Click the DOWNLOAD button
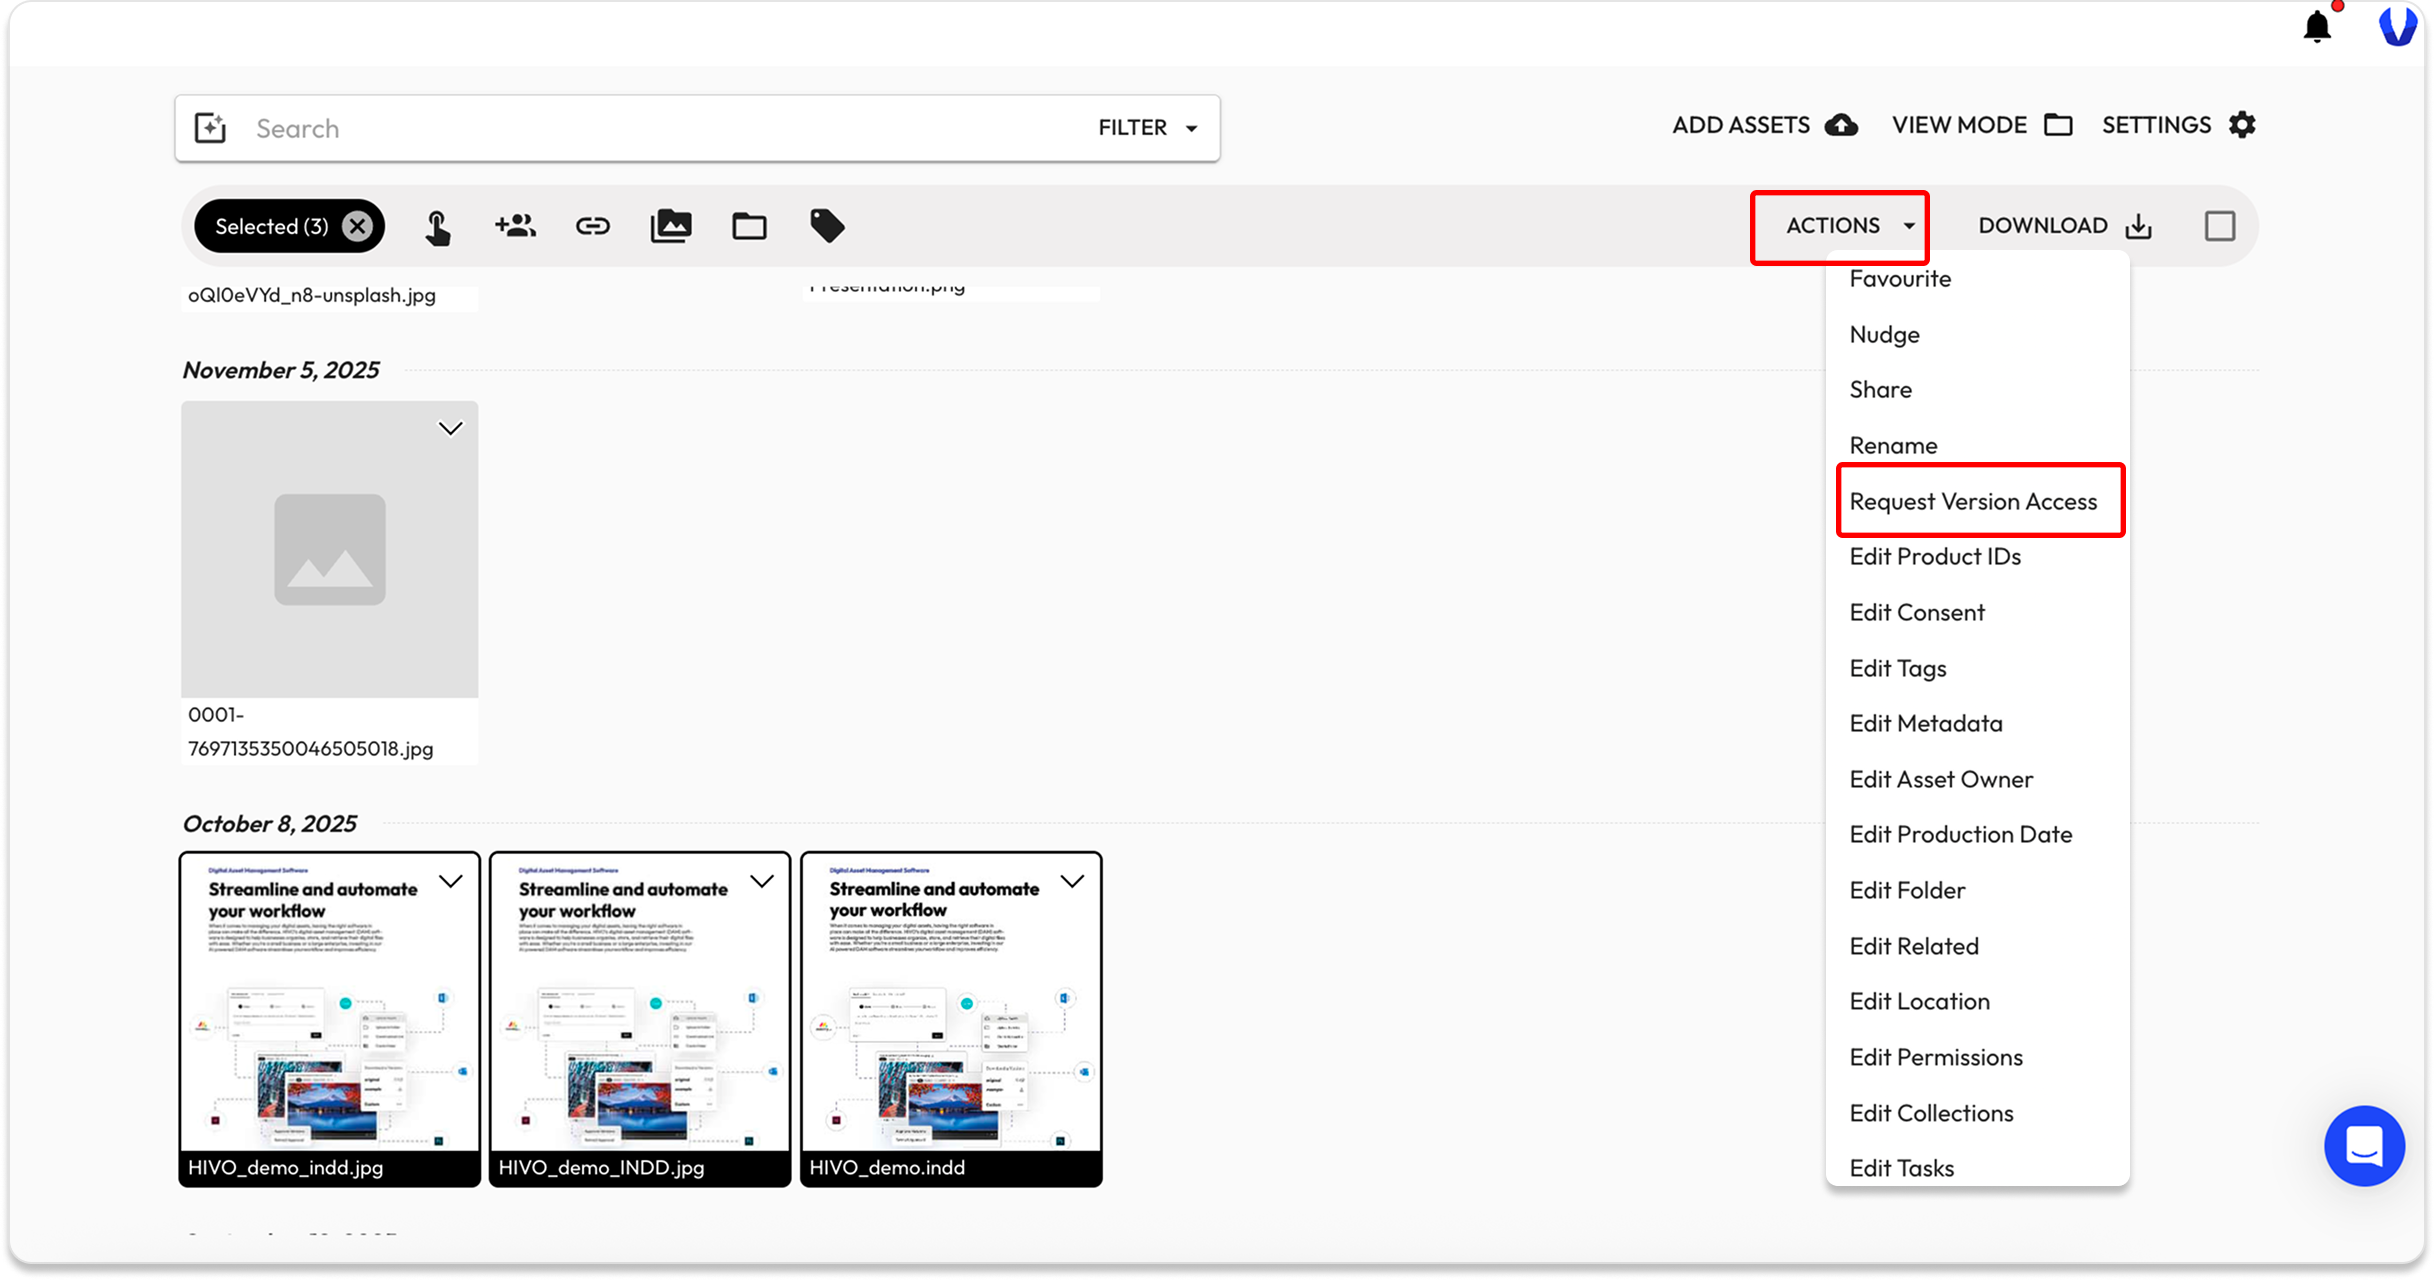The image size is (2434, 1280). click(x=2064, y=226)
